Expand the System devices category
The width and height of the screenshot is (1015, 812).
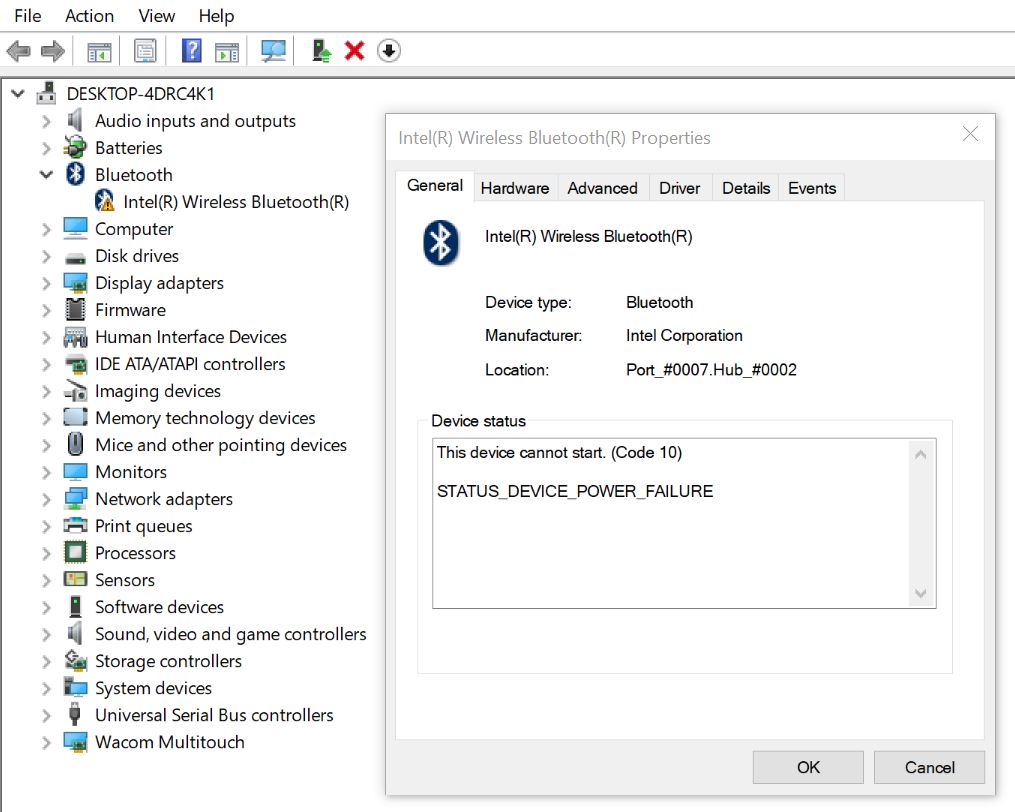[46, 688]
